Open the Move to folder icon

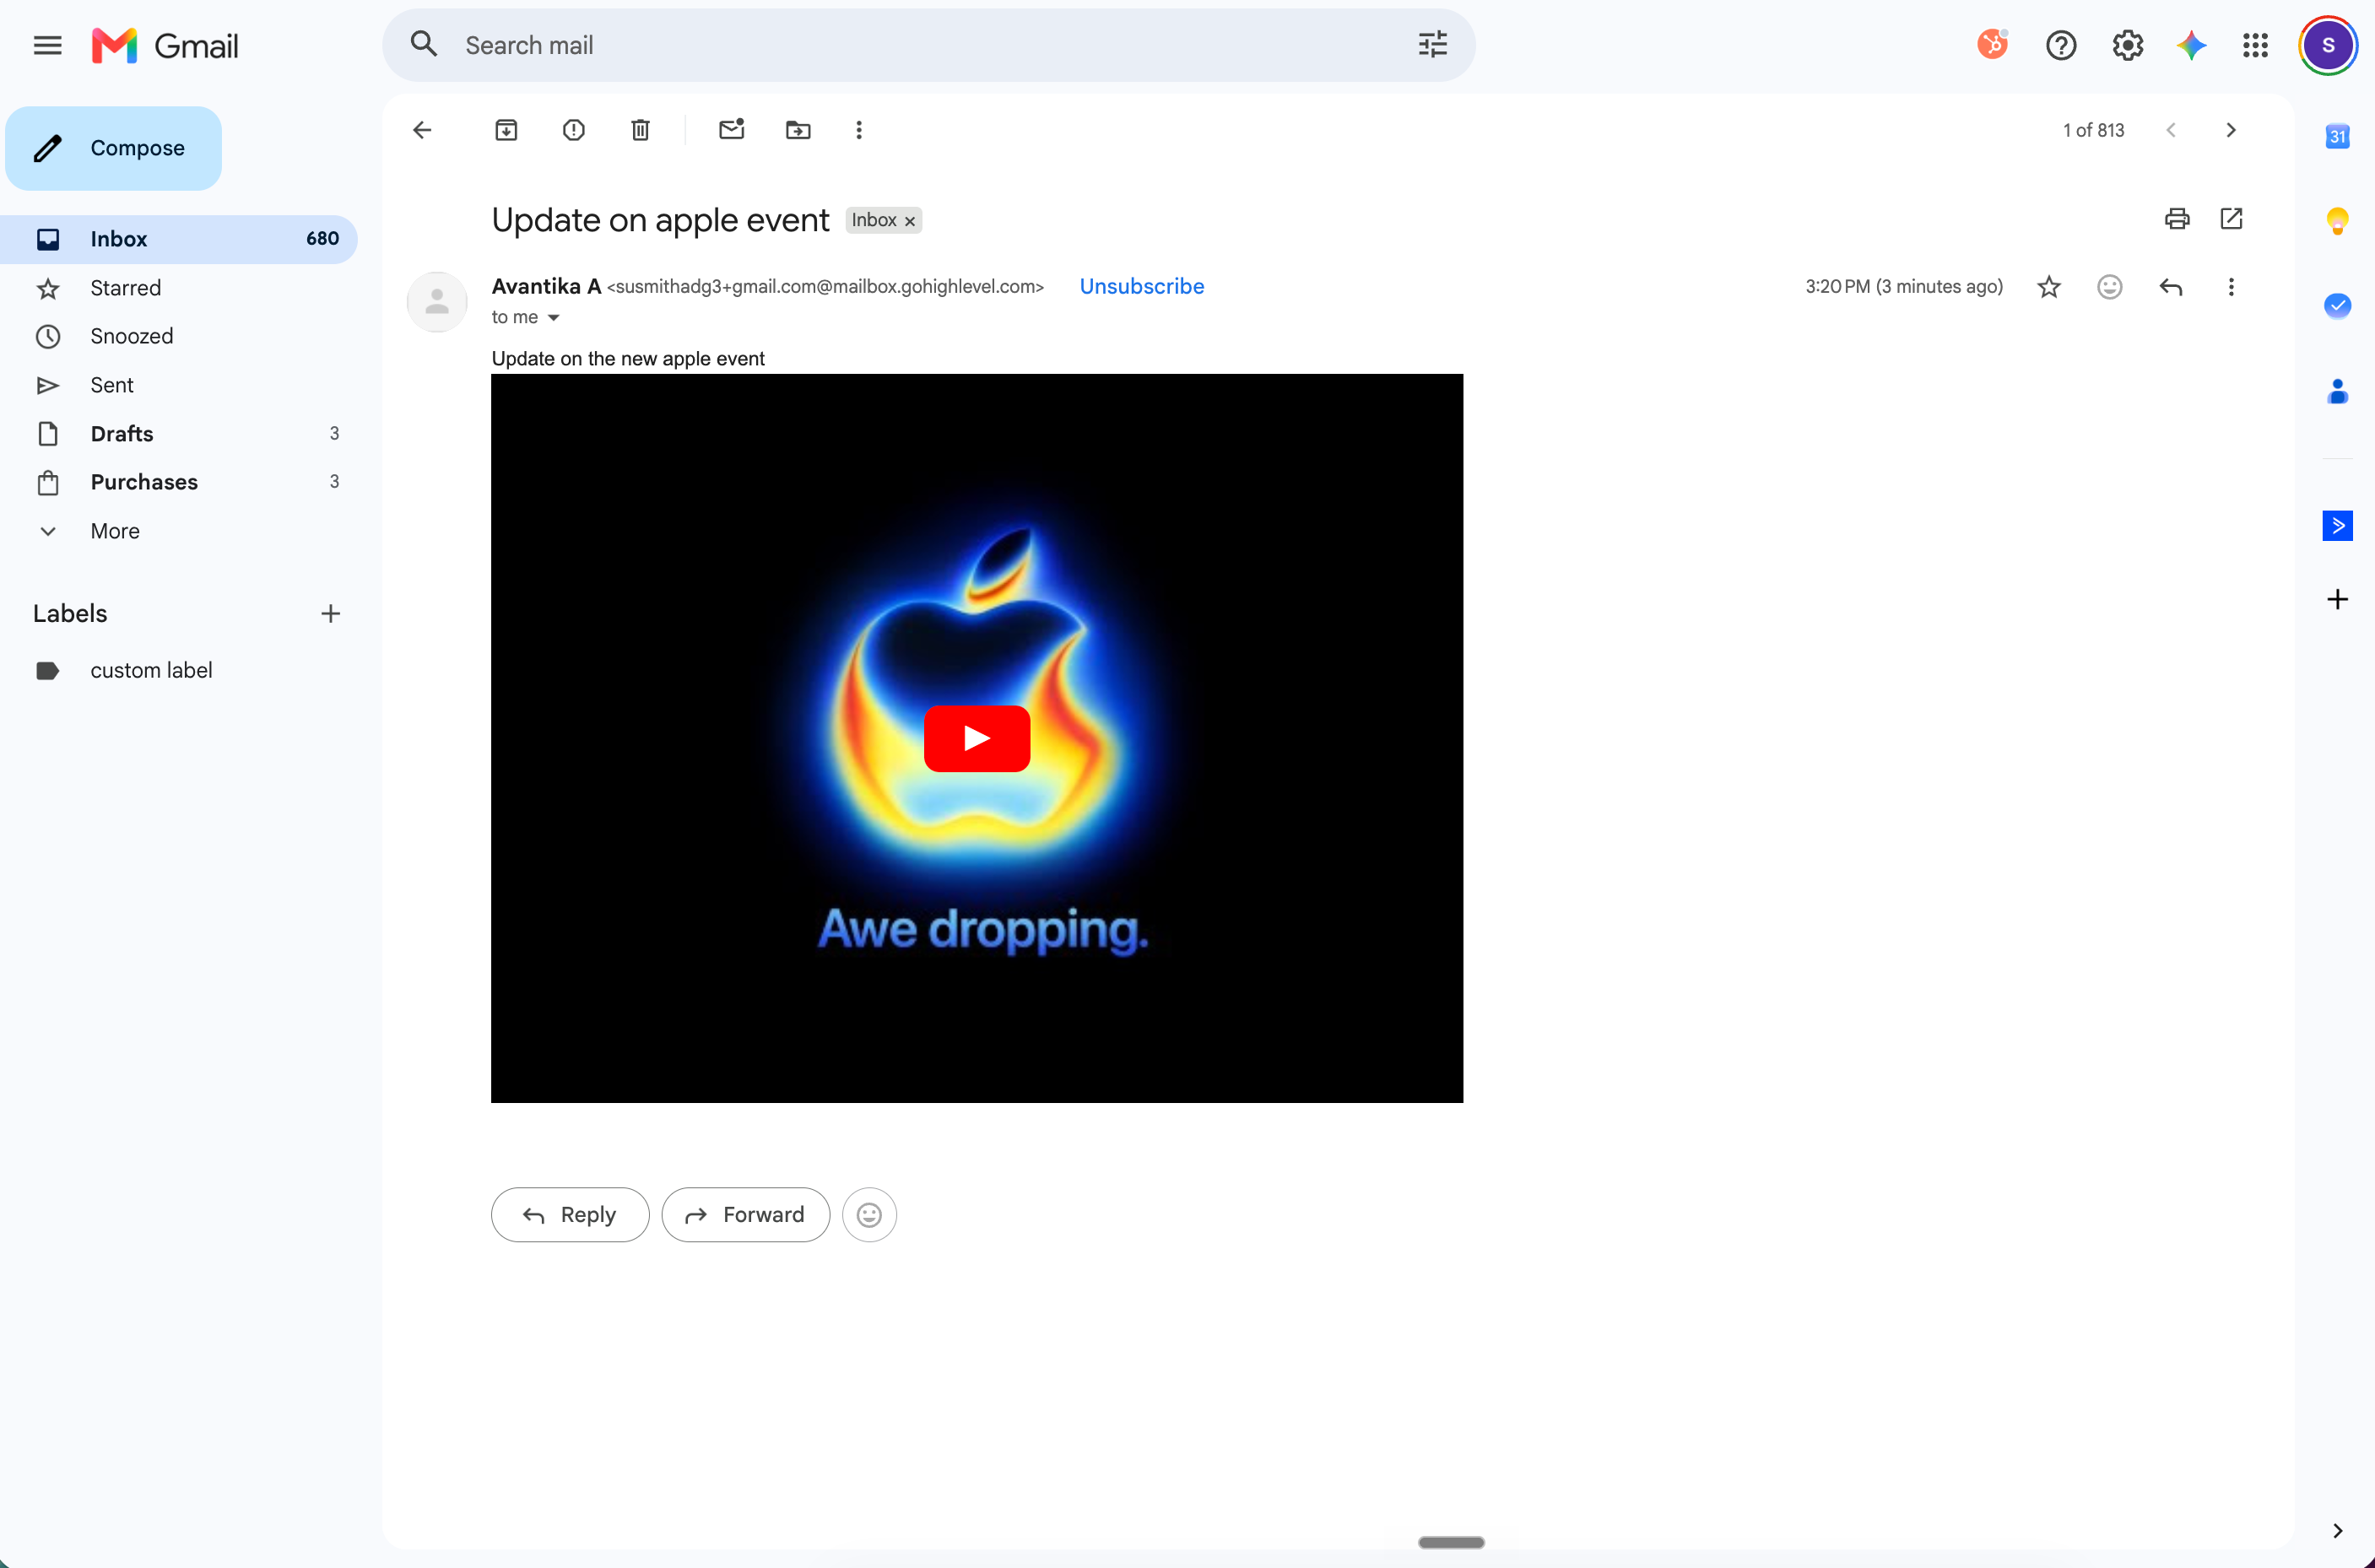point(798,130)
